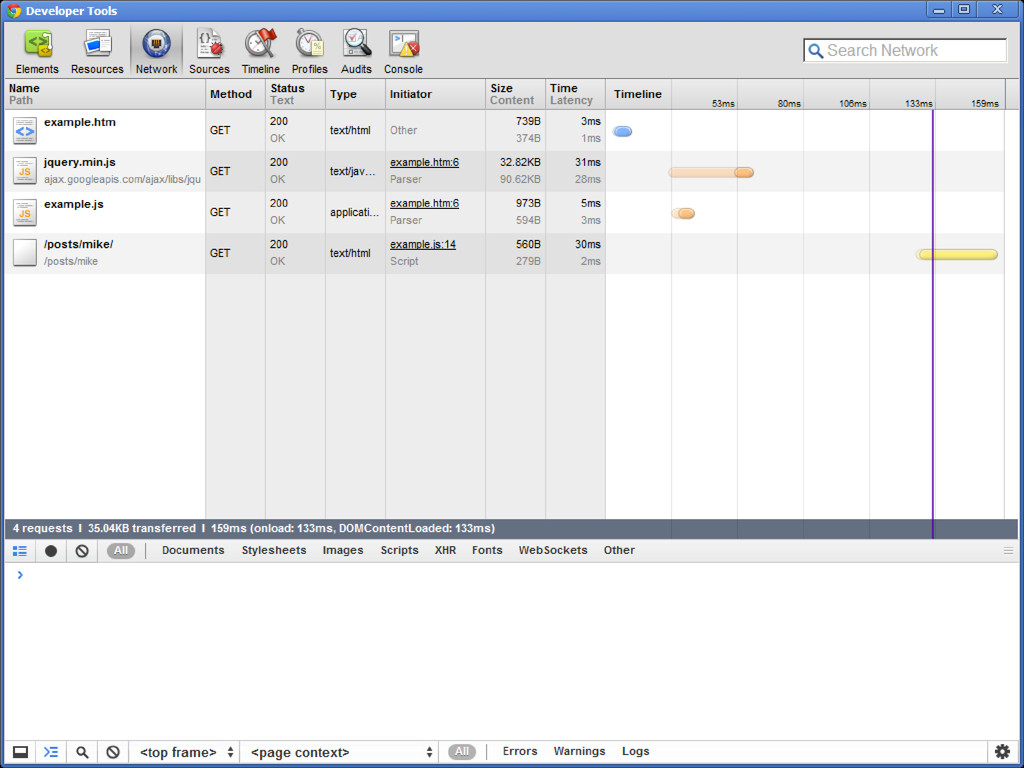Select the /posts/mike/ request name
1024x768 pixels.
point(78,244)
